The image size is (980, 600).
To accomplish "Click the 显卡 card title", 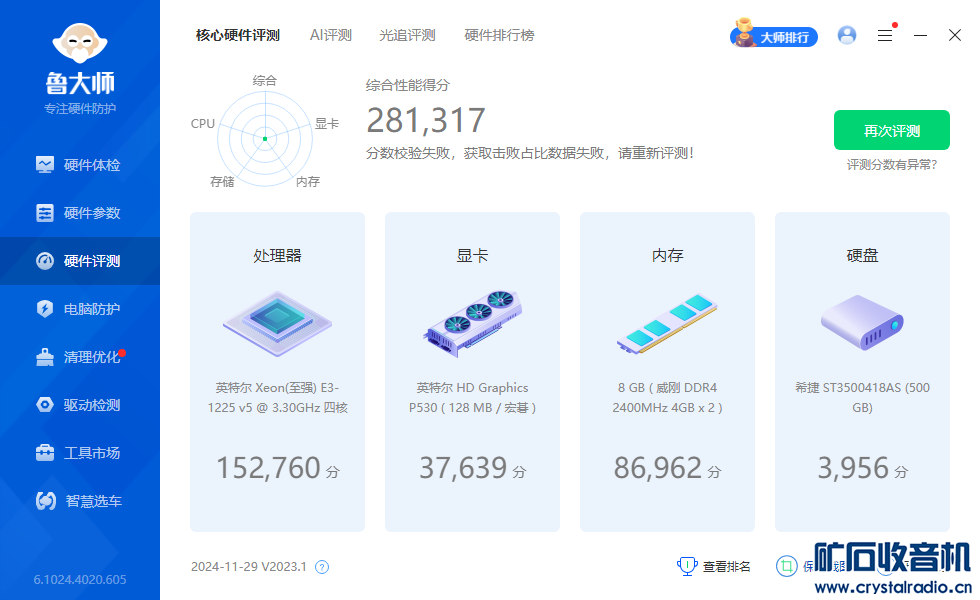I will [472, 256].
